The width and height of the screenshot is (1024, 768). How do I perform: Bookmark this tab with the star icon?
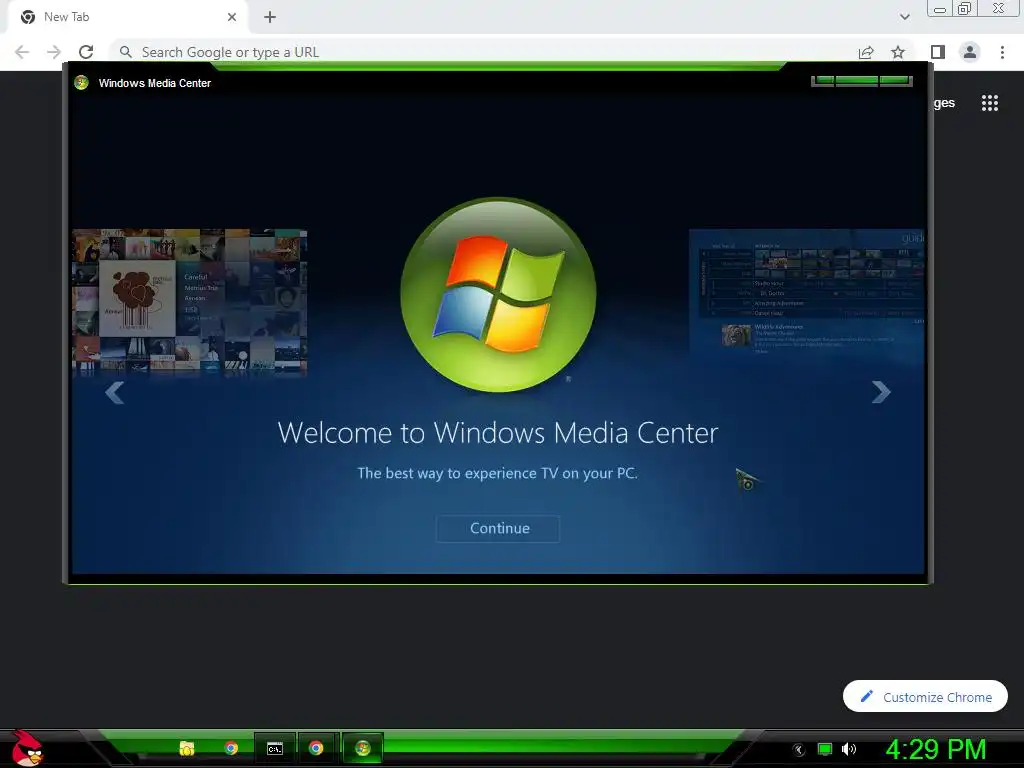(898, 52)
